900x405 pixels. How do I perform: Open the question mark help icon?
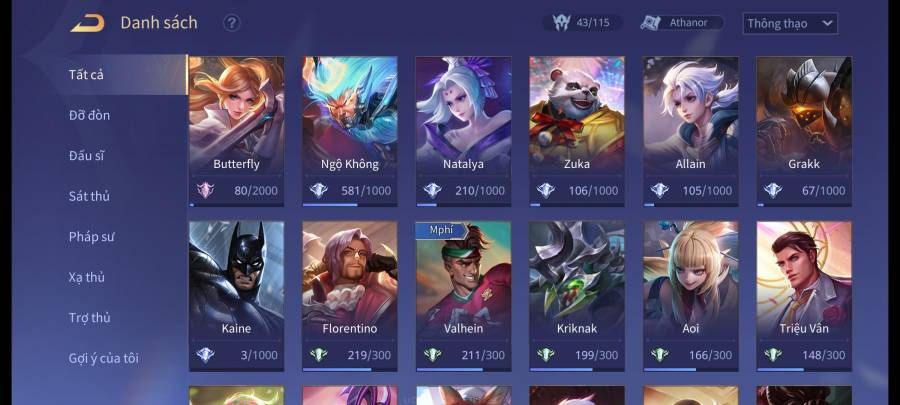coord(231,24)
